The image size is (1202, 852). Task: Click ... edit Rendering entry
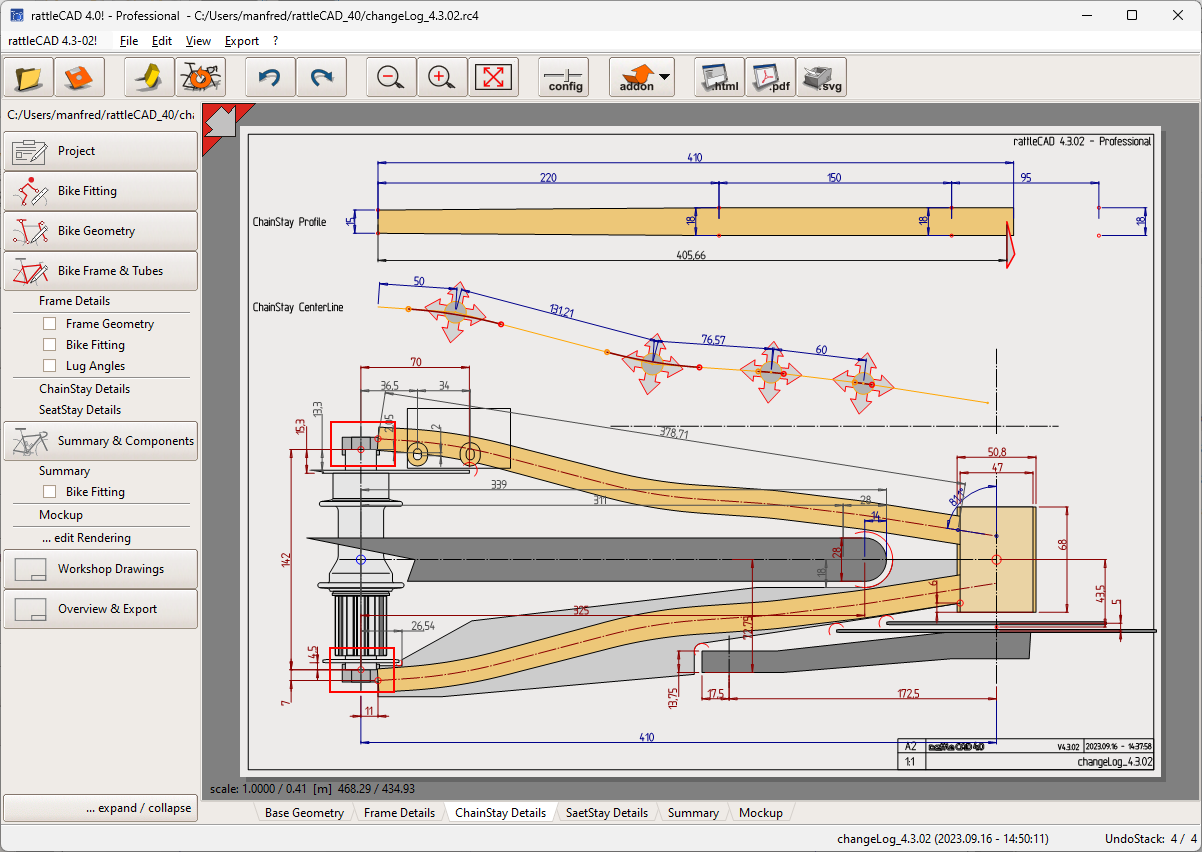point(87,538)
